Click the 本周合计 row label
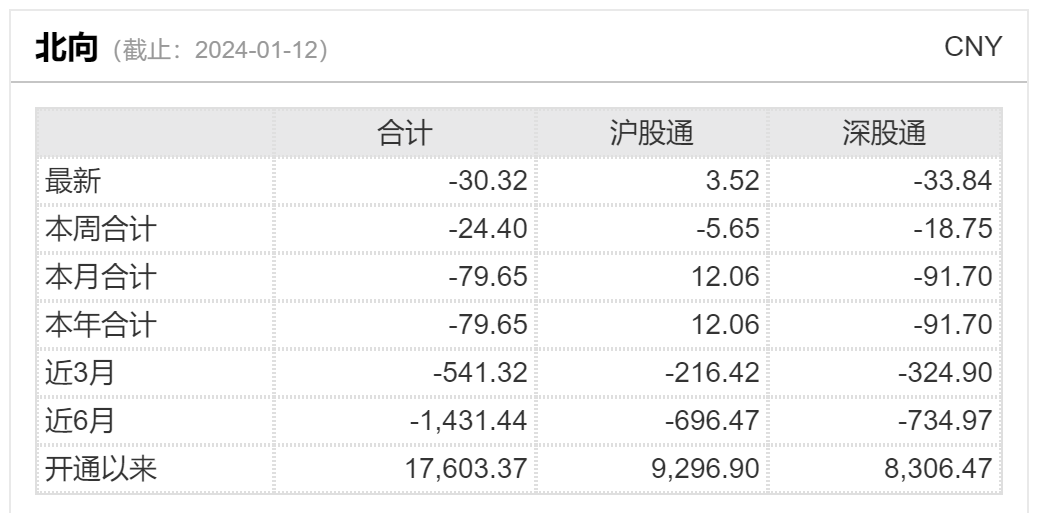Viewport: 1037px width, 513px height. (101, 229)
